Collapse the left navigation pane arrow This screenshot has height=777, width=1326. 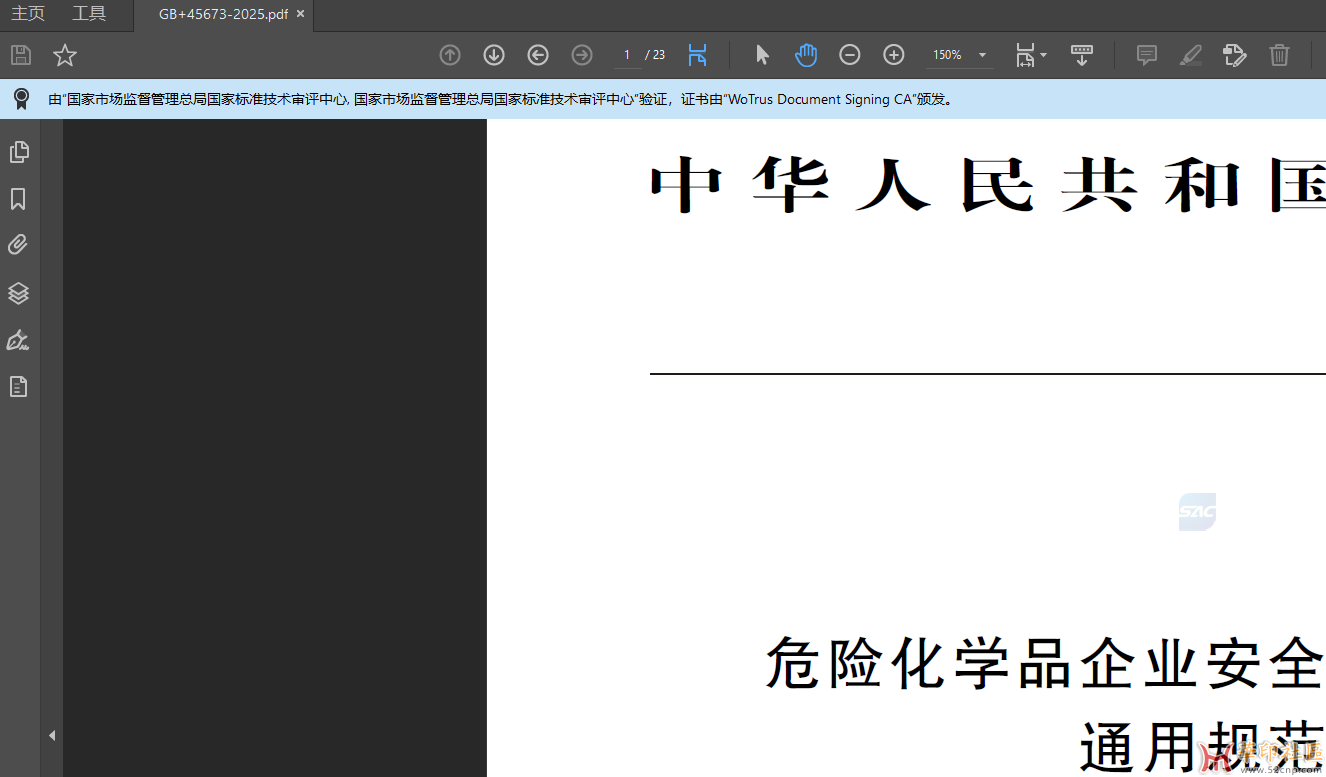pyautogui.click(x=52, y=735)
